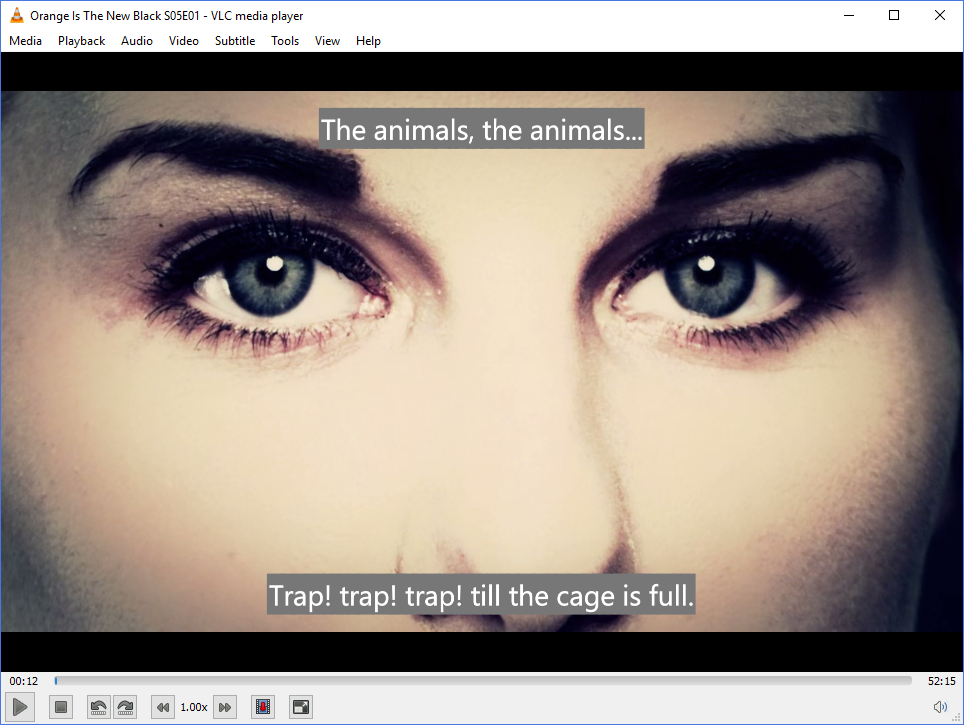Open the Playback menu
964x725 pixels.
pyautogui.click(x=81, y=41)
